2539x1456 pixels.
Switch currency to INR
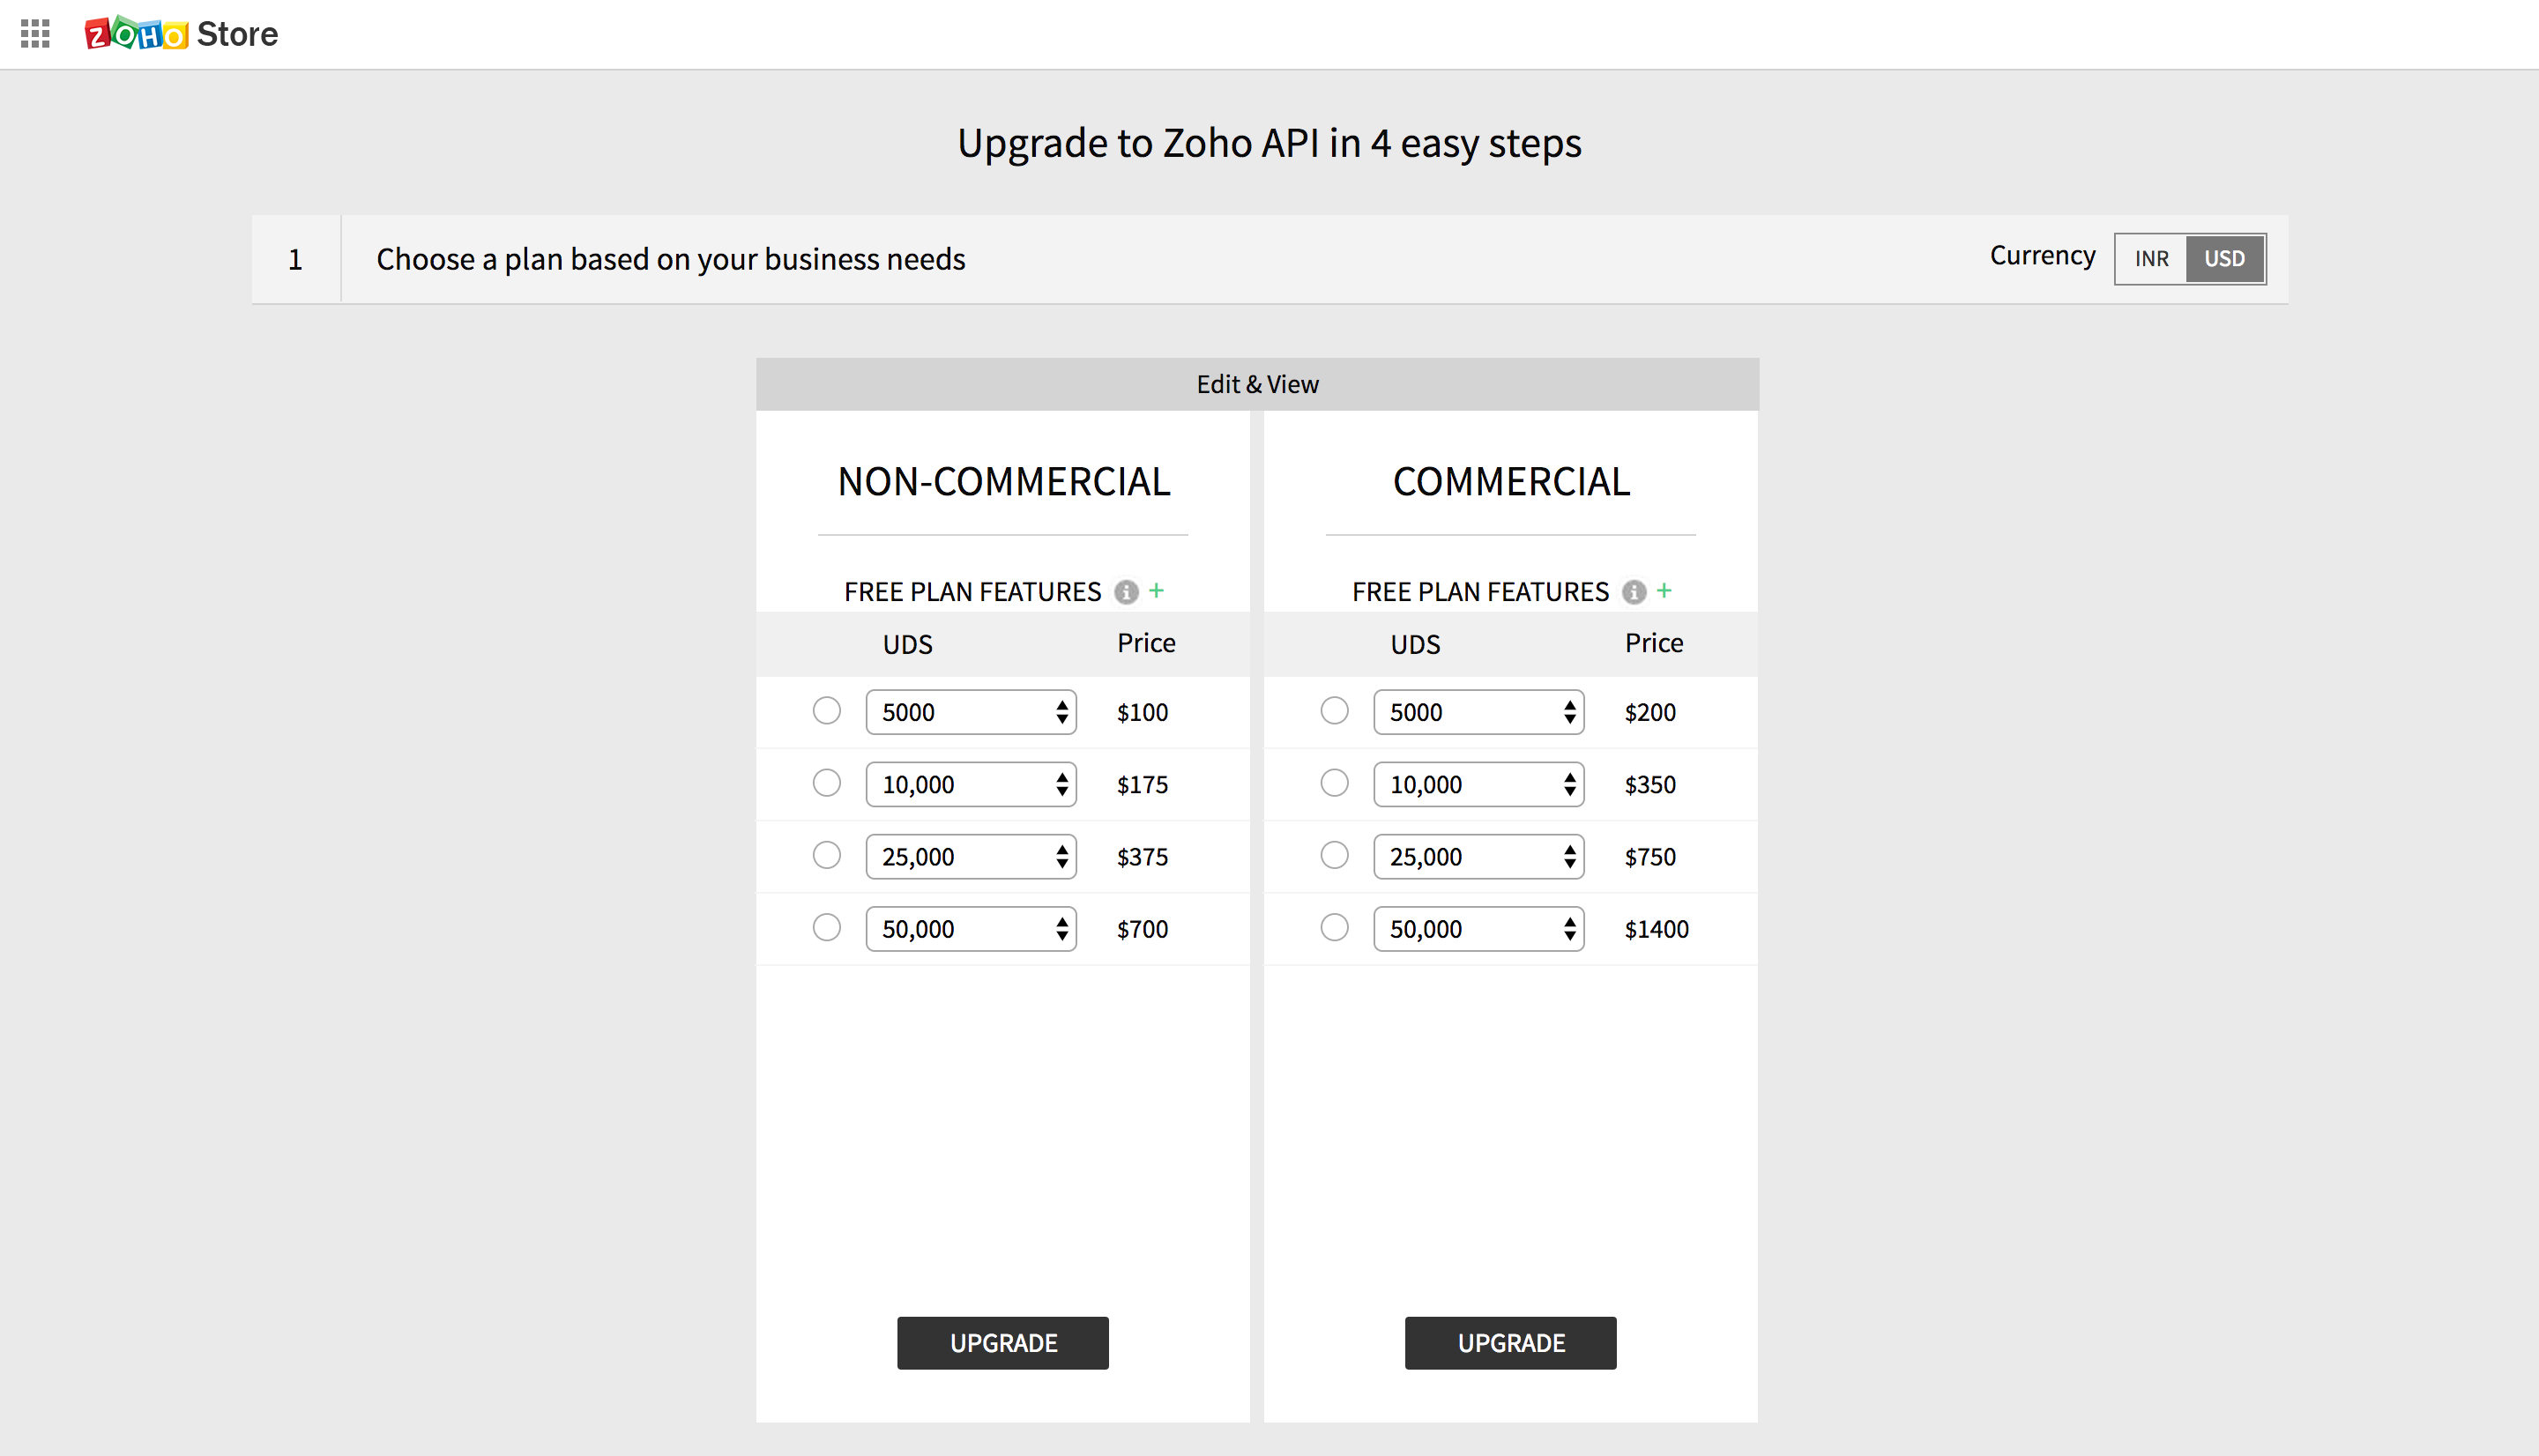click(x=2151, y=259)
